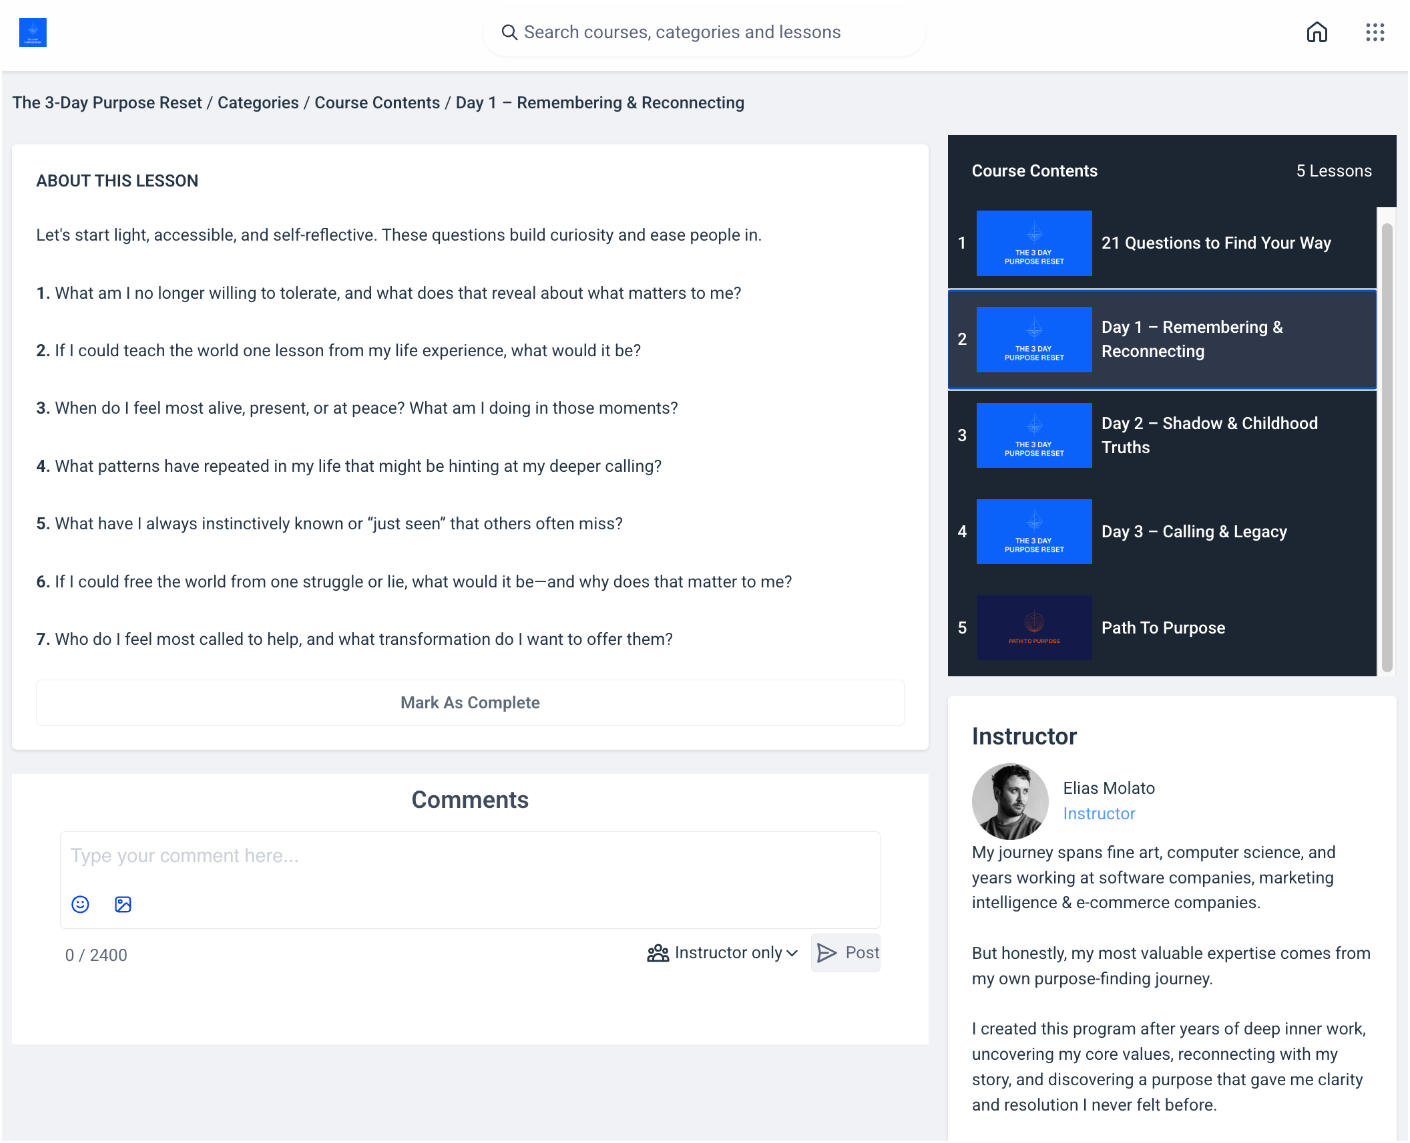The image size is (1410, 1143).
Task: Click the 0 / 2400 character counter
Action: tap(96, 955)
